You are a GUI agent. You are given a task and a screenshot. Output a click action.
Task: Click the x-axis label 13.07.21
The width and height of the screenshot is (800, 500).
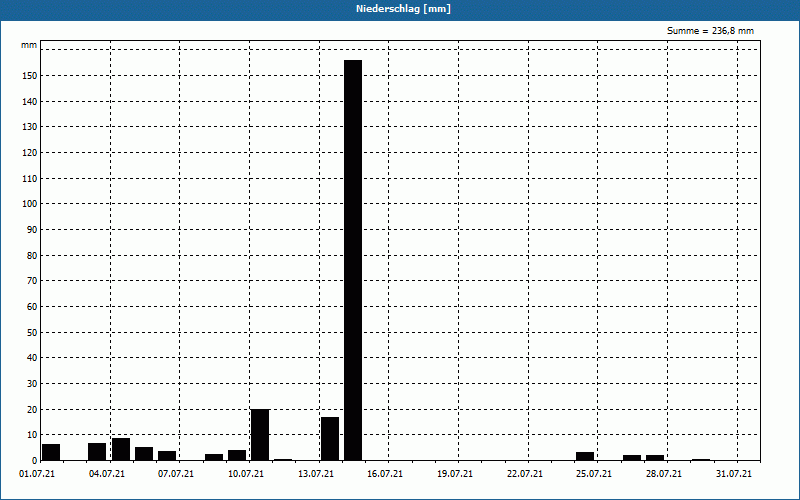(x=316, y=474)
